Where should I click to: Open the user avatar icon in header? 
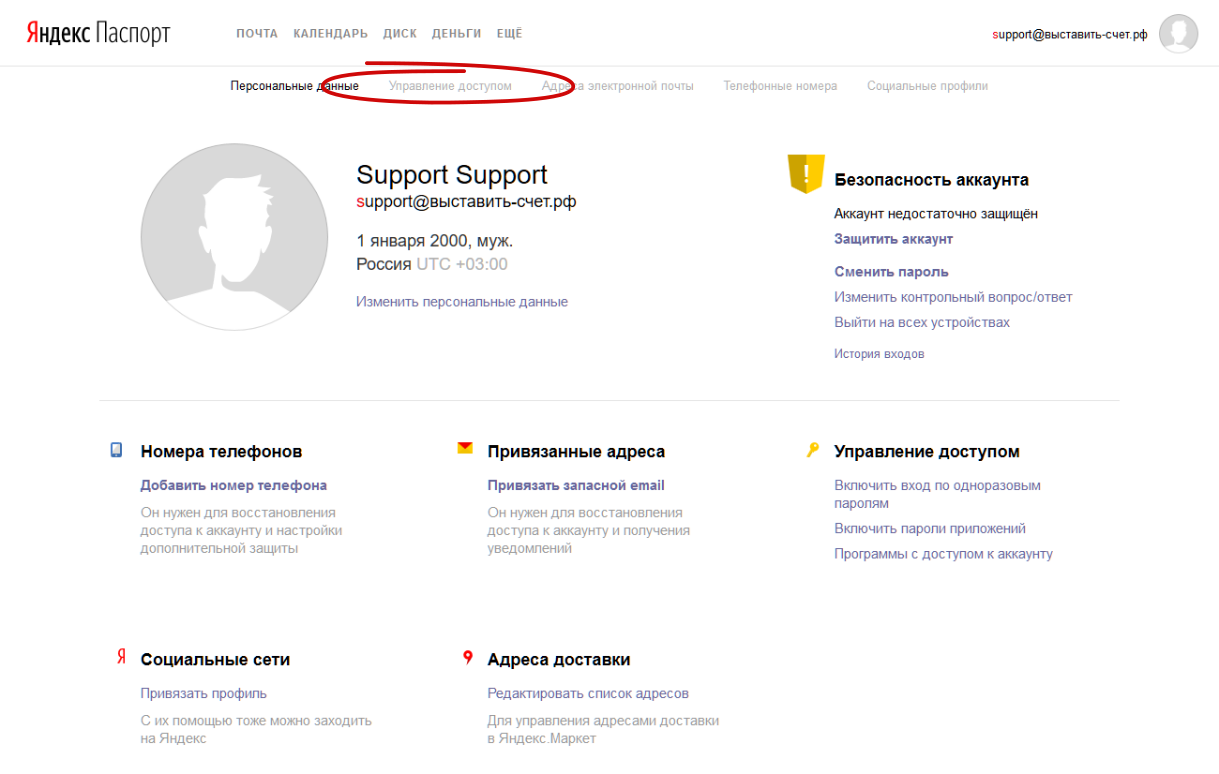pyautogui.click(x=1178, y=34)
